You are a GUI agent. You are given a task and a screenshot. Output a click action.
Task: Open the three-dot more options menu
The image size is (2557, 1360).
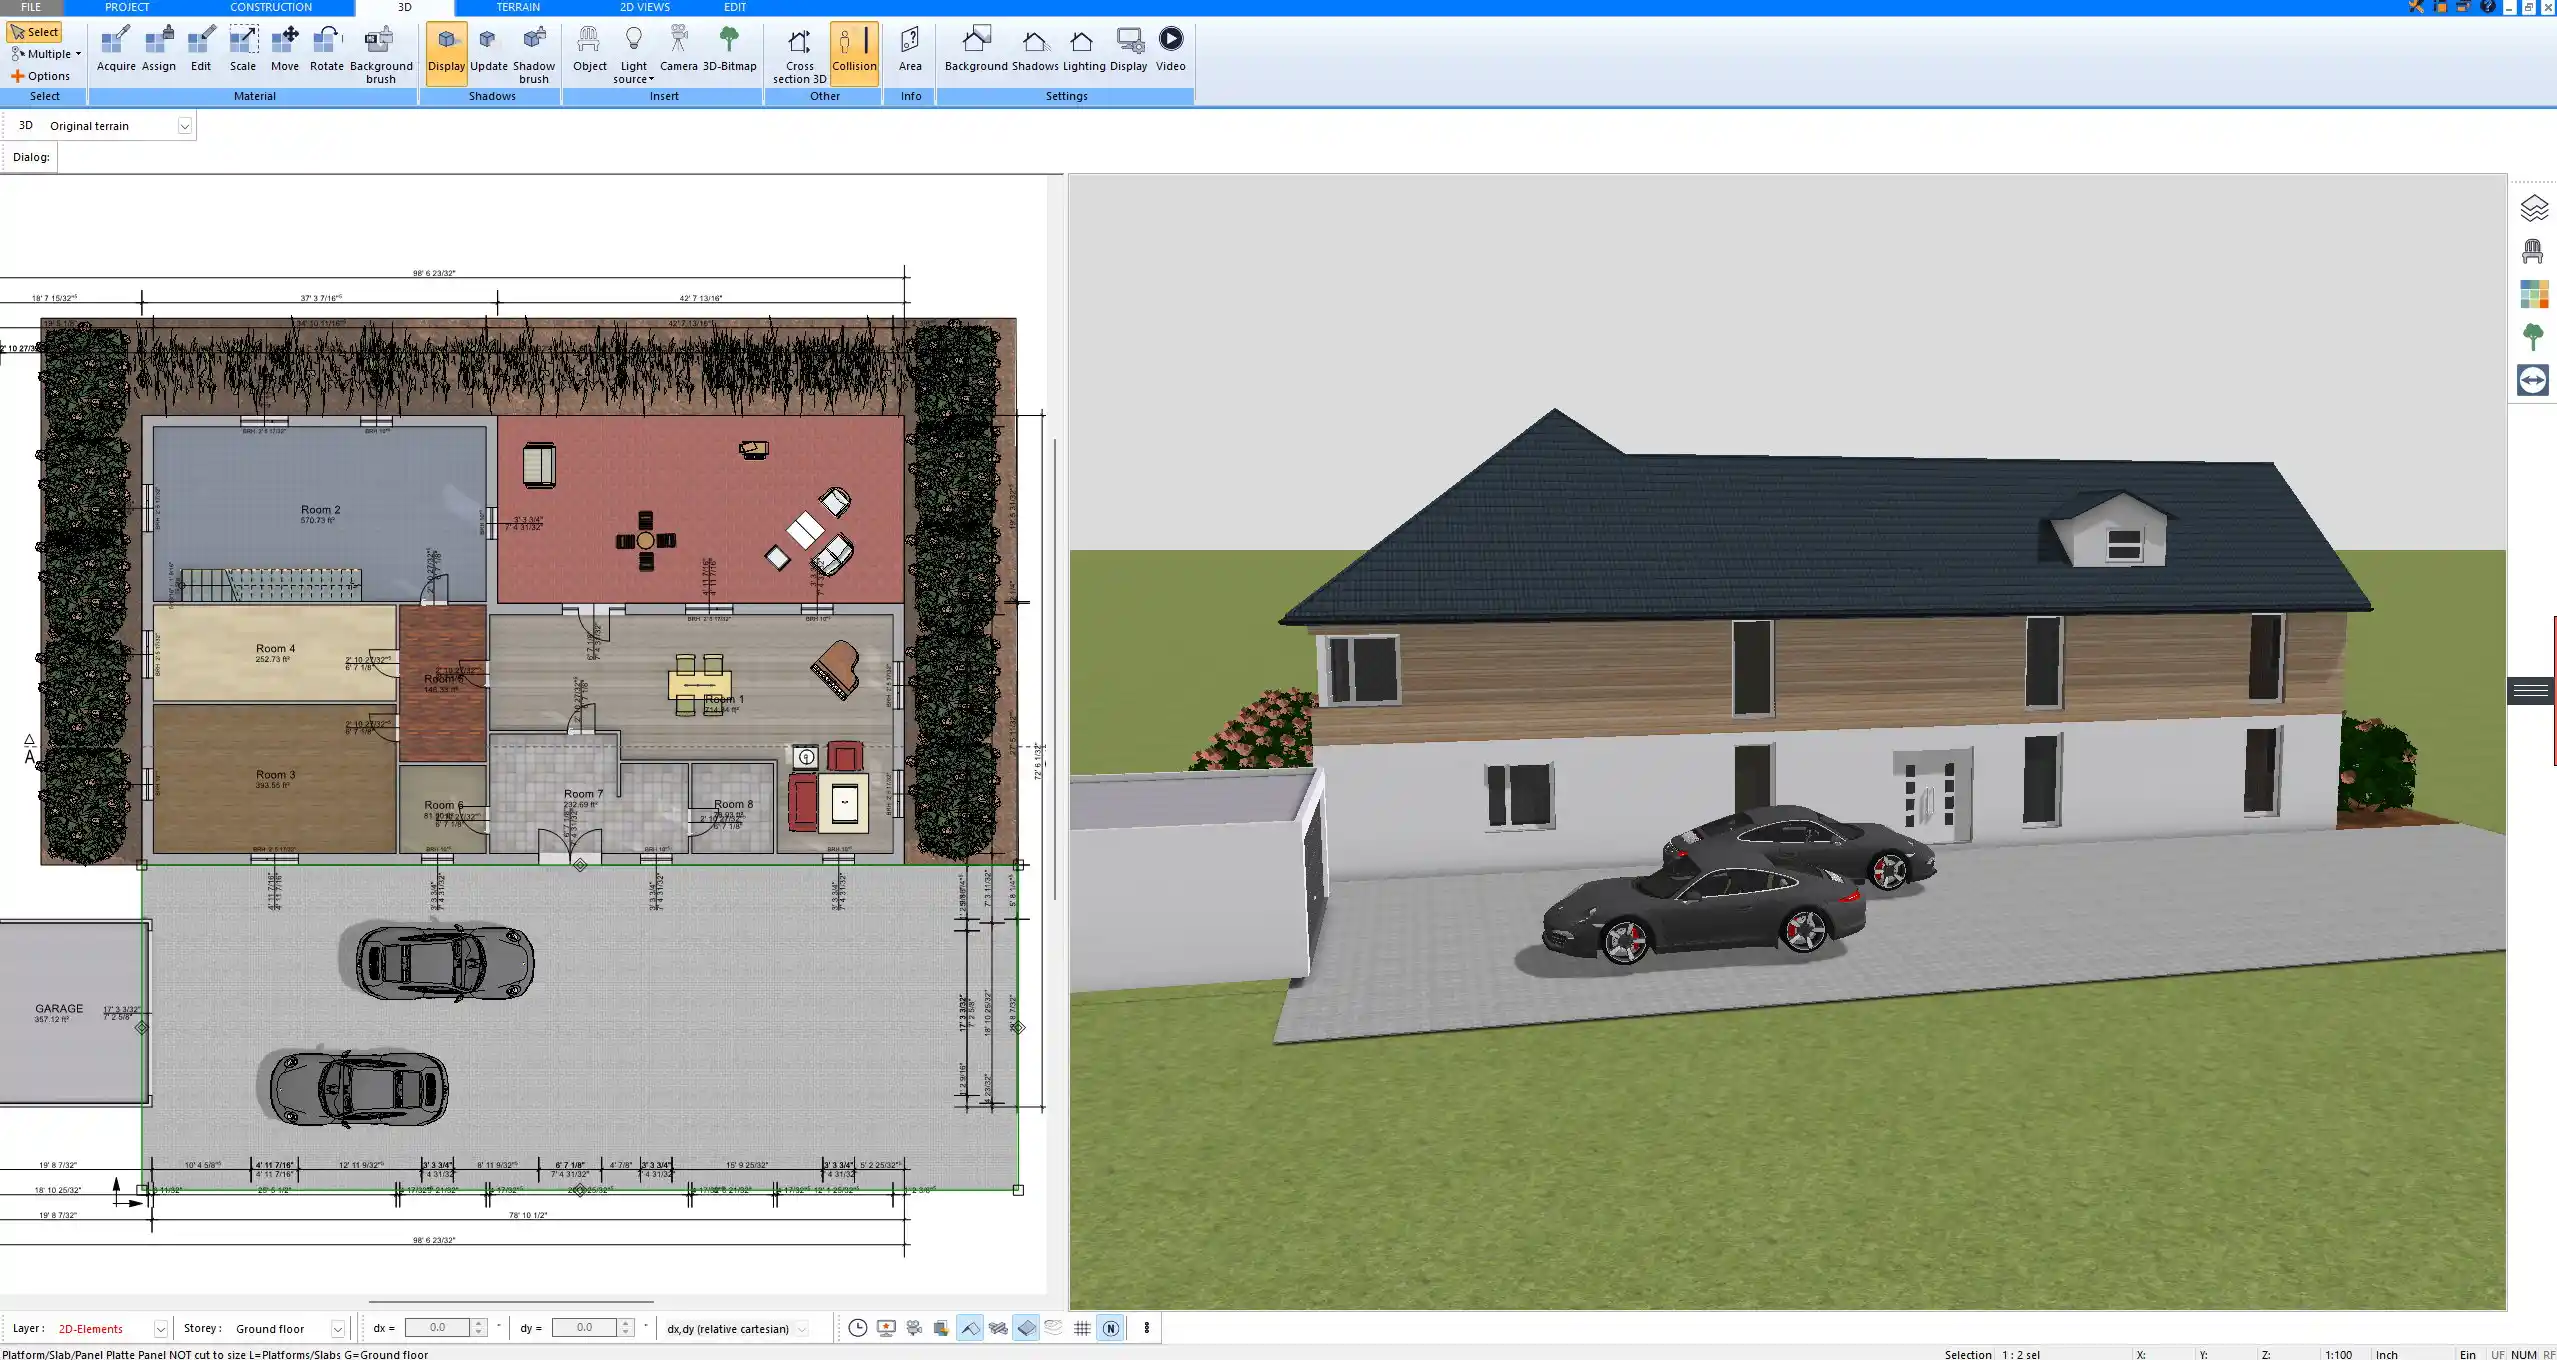(x=1147, y=1328)
